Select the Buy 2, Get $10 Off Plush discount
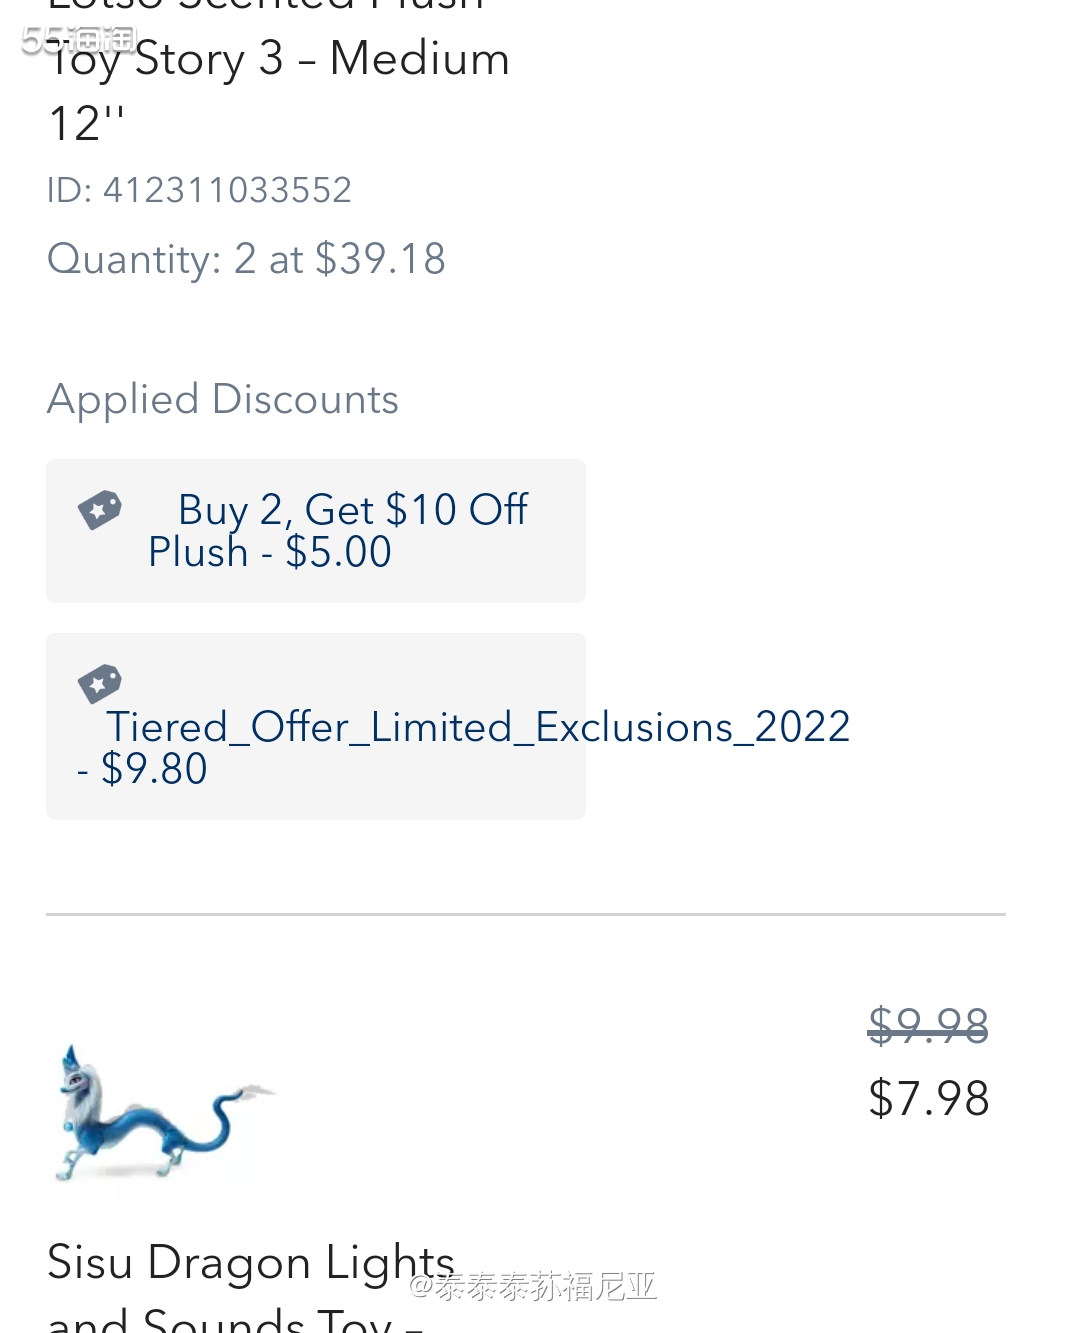Image resolution: width=1065 pixels, height=1333 pixels. [316, 531]
